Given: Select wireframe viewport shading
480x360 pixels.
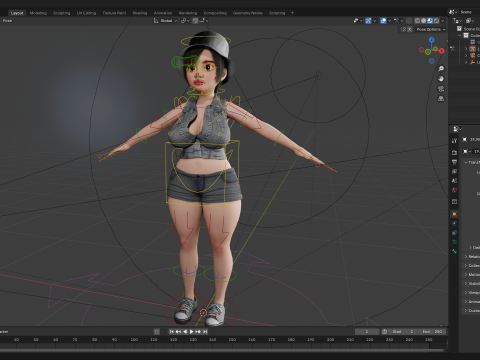Looking at the screenshot, I should click(x=417, y=21).
